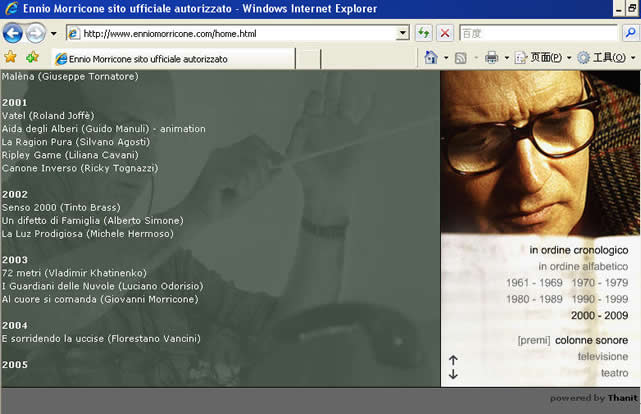Open the 1961 - 1969 decade link
The width and height of the screenshot is (641, 414).
tap(534, 283)
